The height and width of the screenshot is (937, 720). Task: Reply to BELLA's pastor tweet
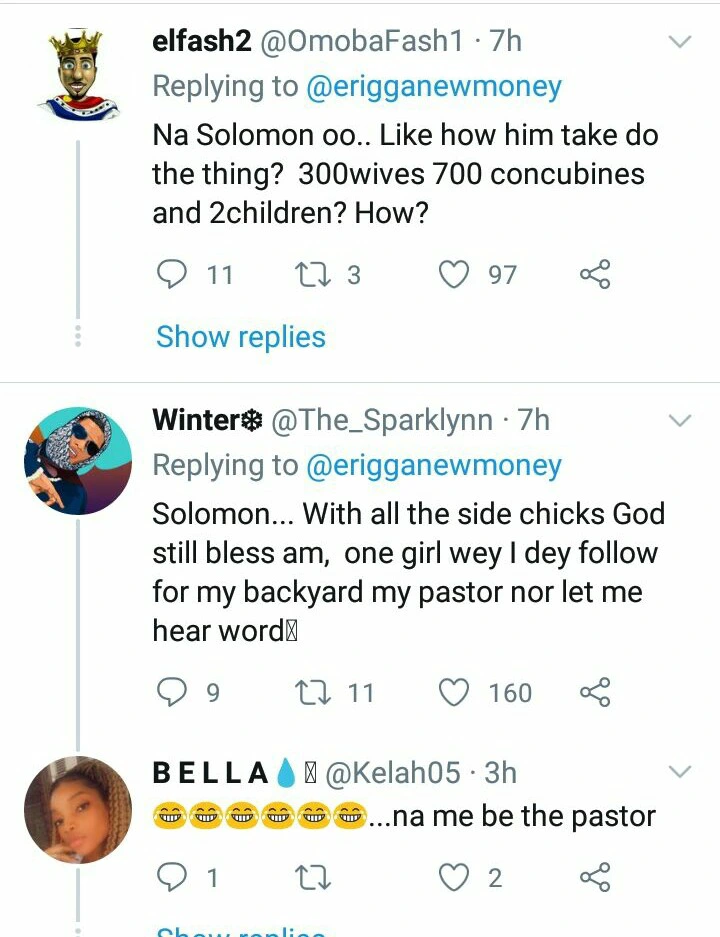174,878
